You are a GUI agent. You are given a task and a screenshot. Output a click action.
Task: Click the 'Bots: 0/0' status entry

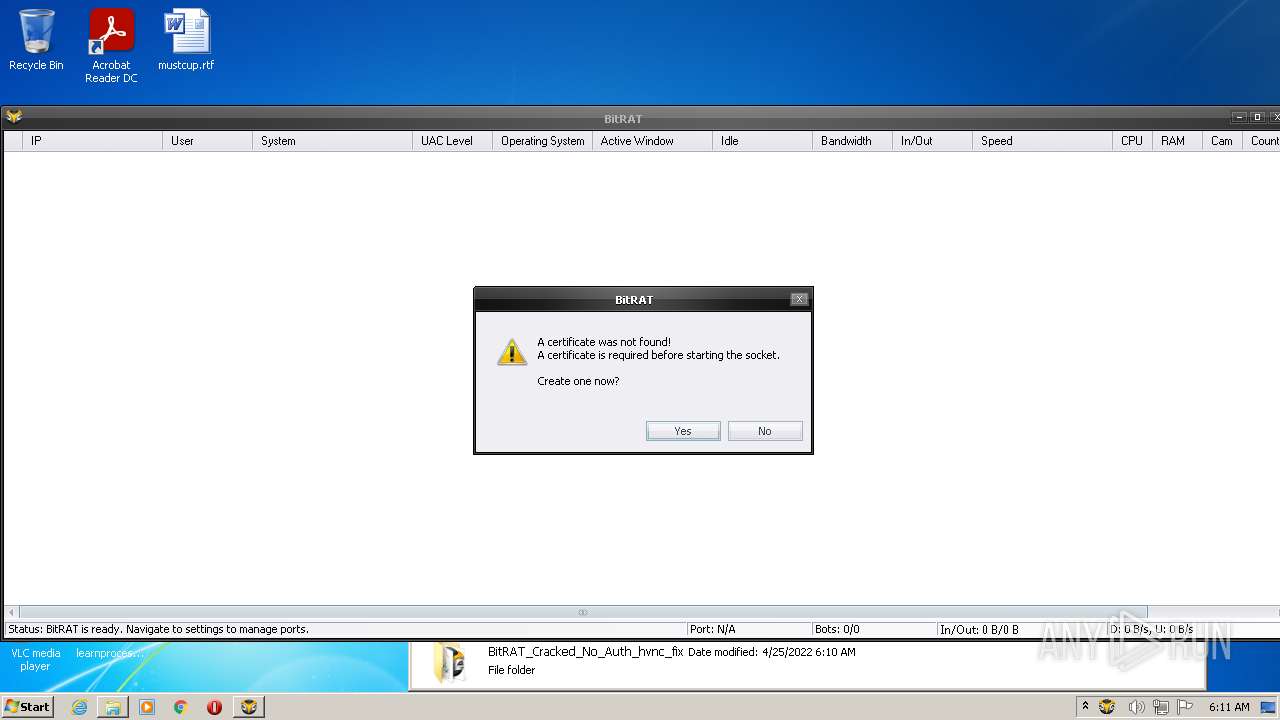[x=837, y=629]
